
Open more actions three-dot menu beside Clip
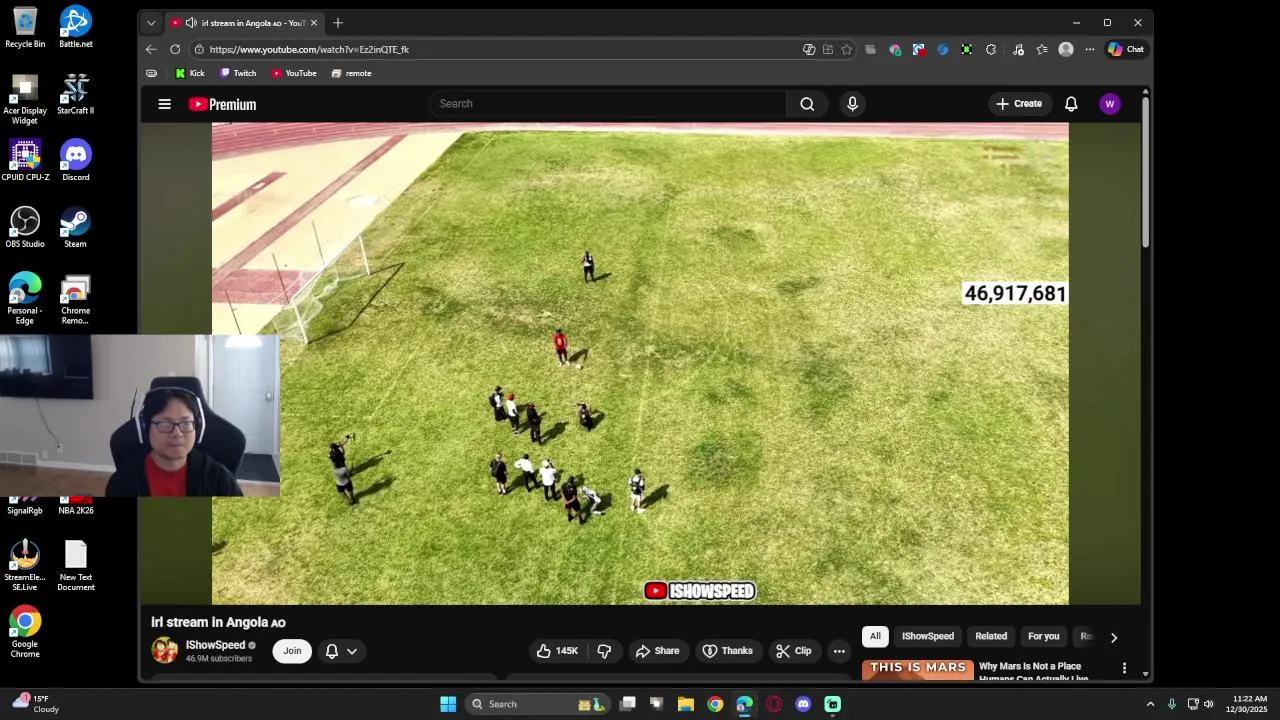(839, 651)
